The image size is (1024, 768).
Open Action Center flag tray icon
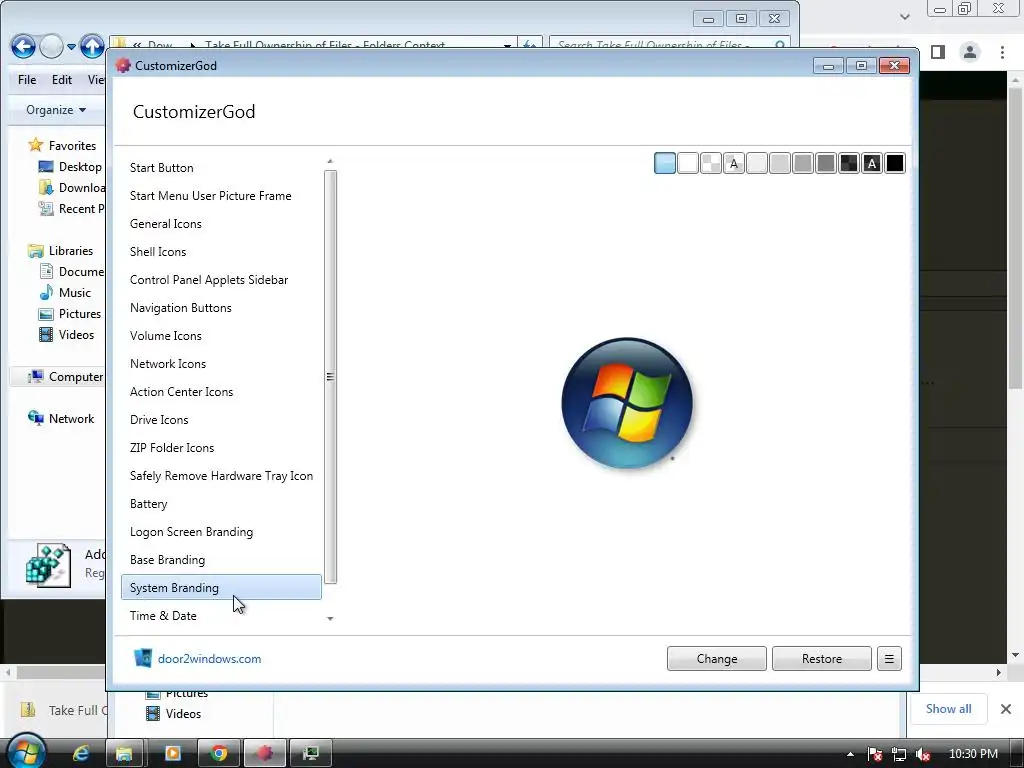[x=875, y=754]
